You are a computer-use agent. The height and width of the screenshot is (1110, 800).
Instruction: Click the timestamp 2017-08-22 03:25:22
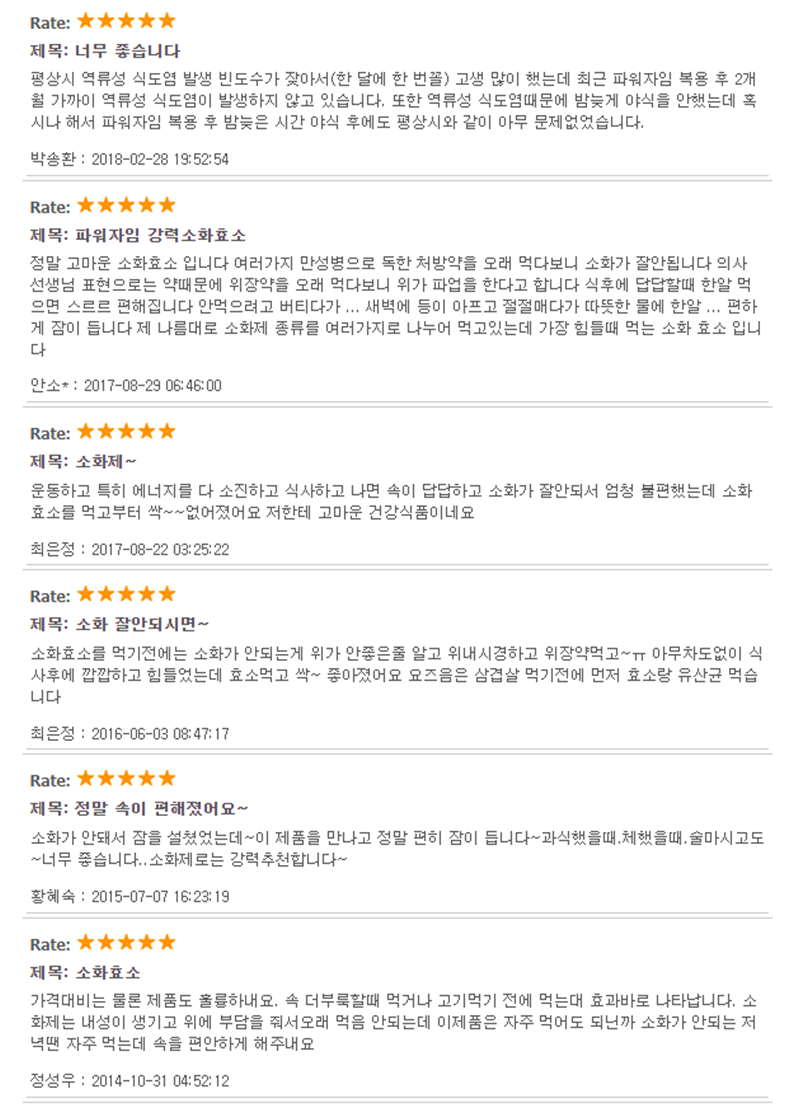pyautogui.click(x=160, y=548)
